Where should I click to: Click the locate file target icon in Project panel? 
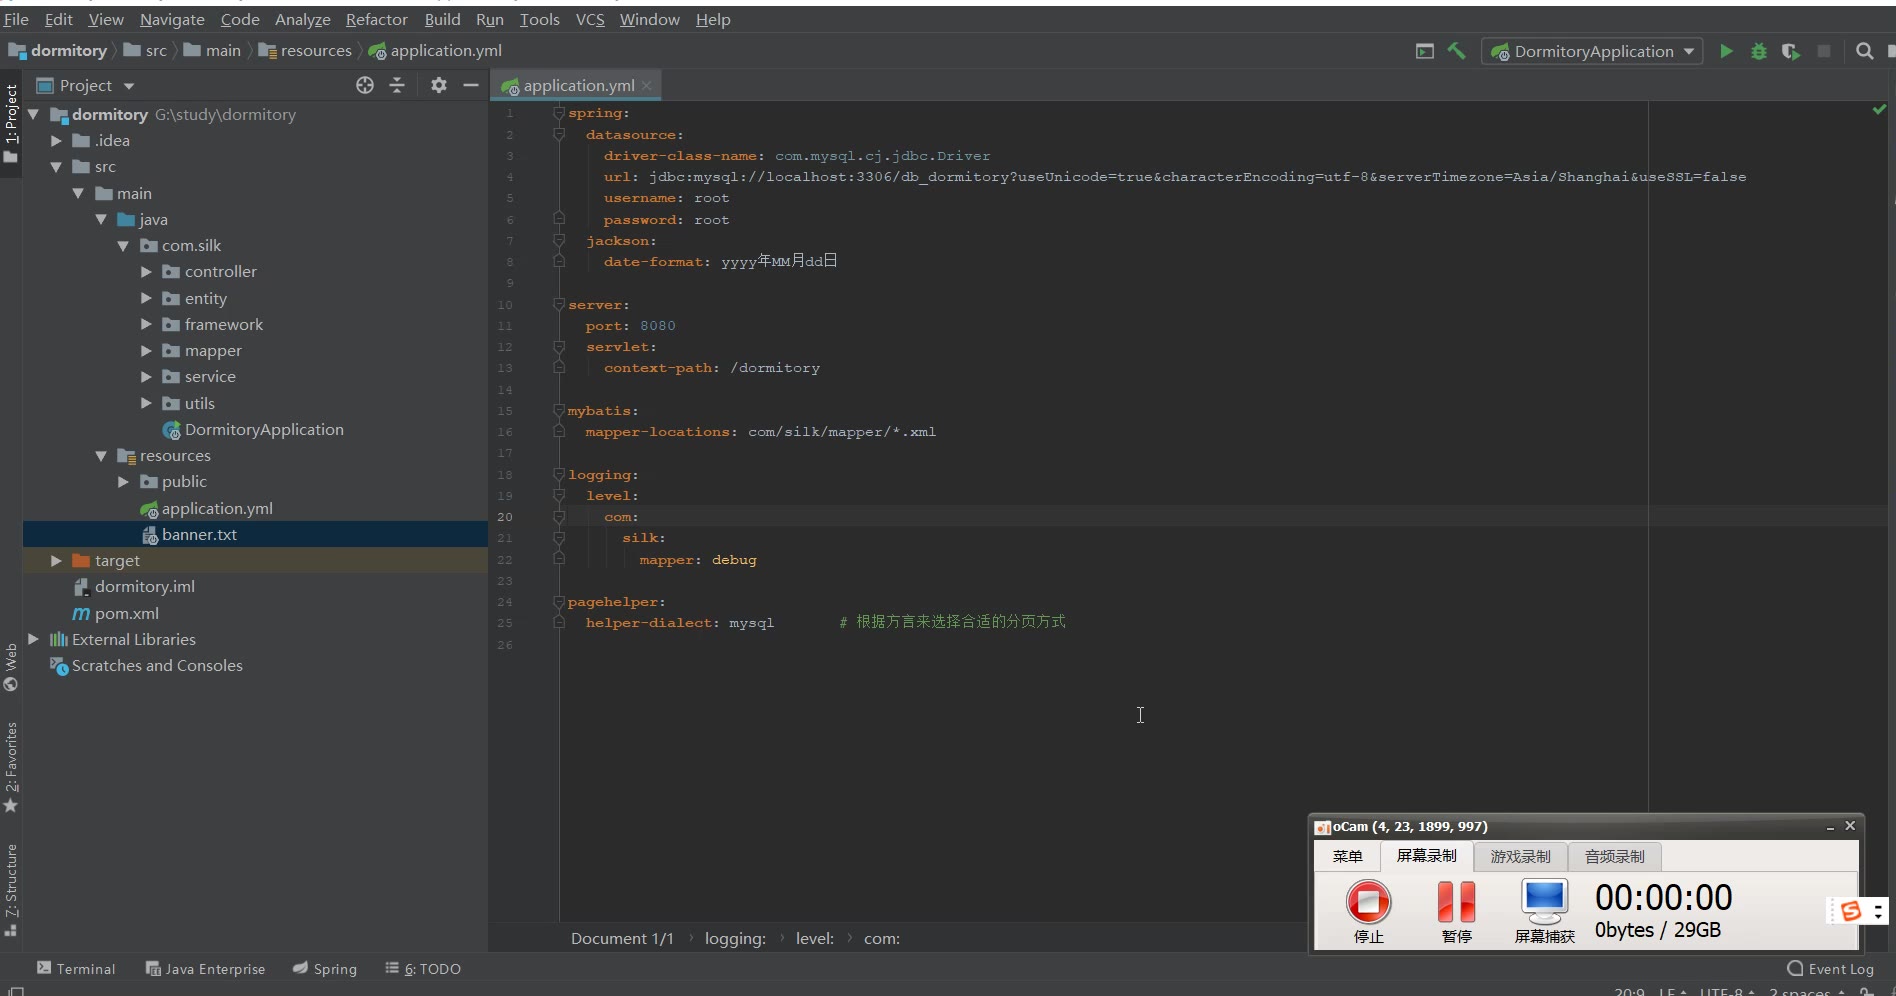click(365, 86)
